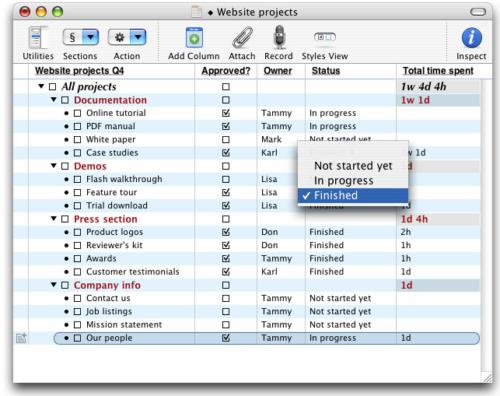The image size is (500, 396).
Task: Click the toolbar toggle pill in title bar
Action: click(x=478, y=12)
